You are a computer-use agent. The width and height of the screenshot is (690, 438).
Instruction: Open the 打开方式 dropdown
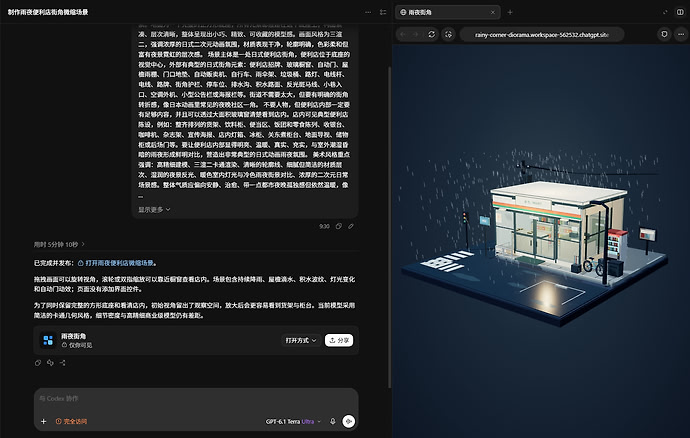(301, 340)
